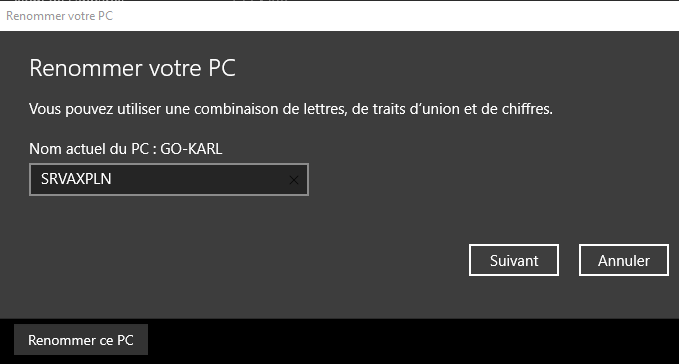This screenshot has width=679, height=364.
Task: Focus the SRVAXPLN name input field
Action: [x=169, y=180]
